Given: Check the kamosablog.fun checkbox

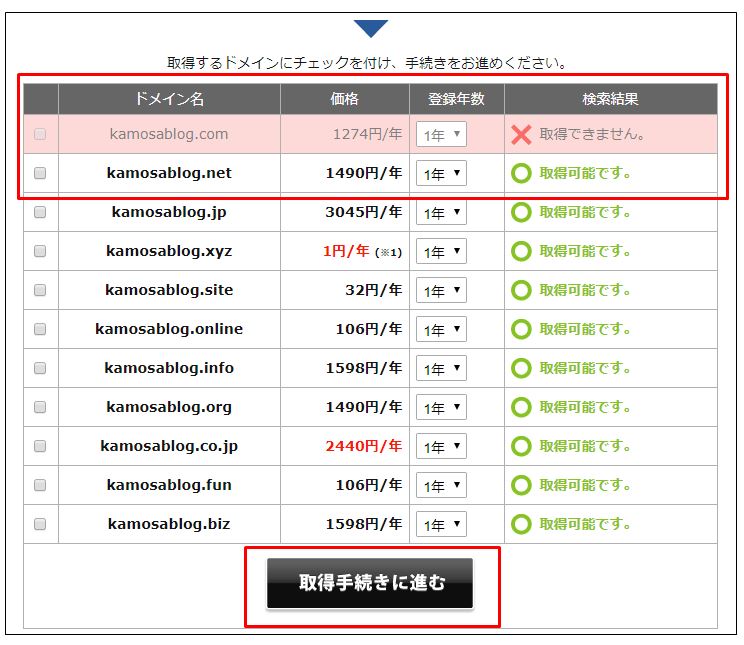Looking at the screenshot, I should [x=40, y=485].
